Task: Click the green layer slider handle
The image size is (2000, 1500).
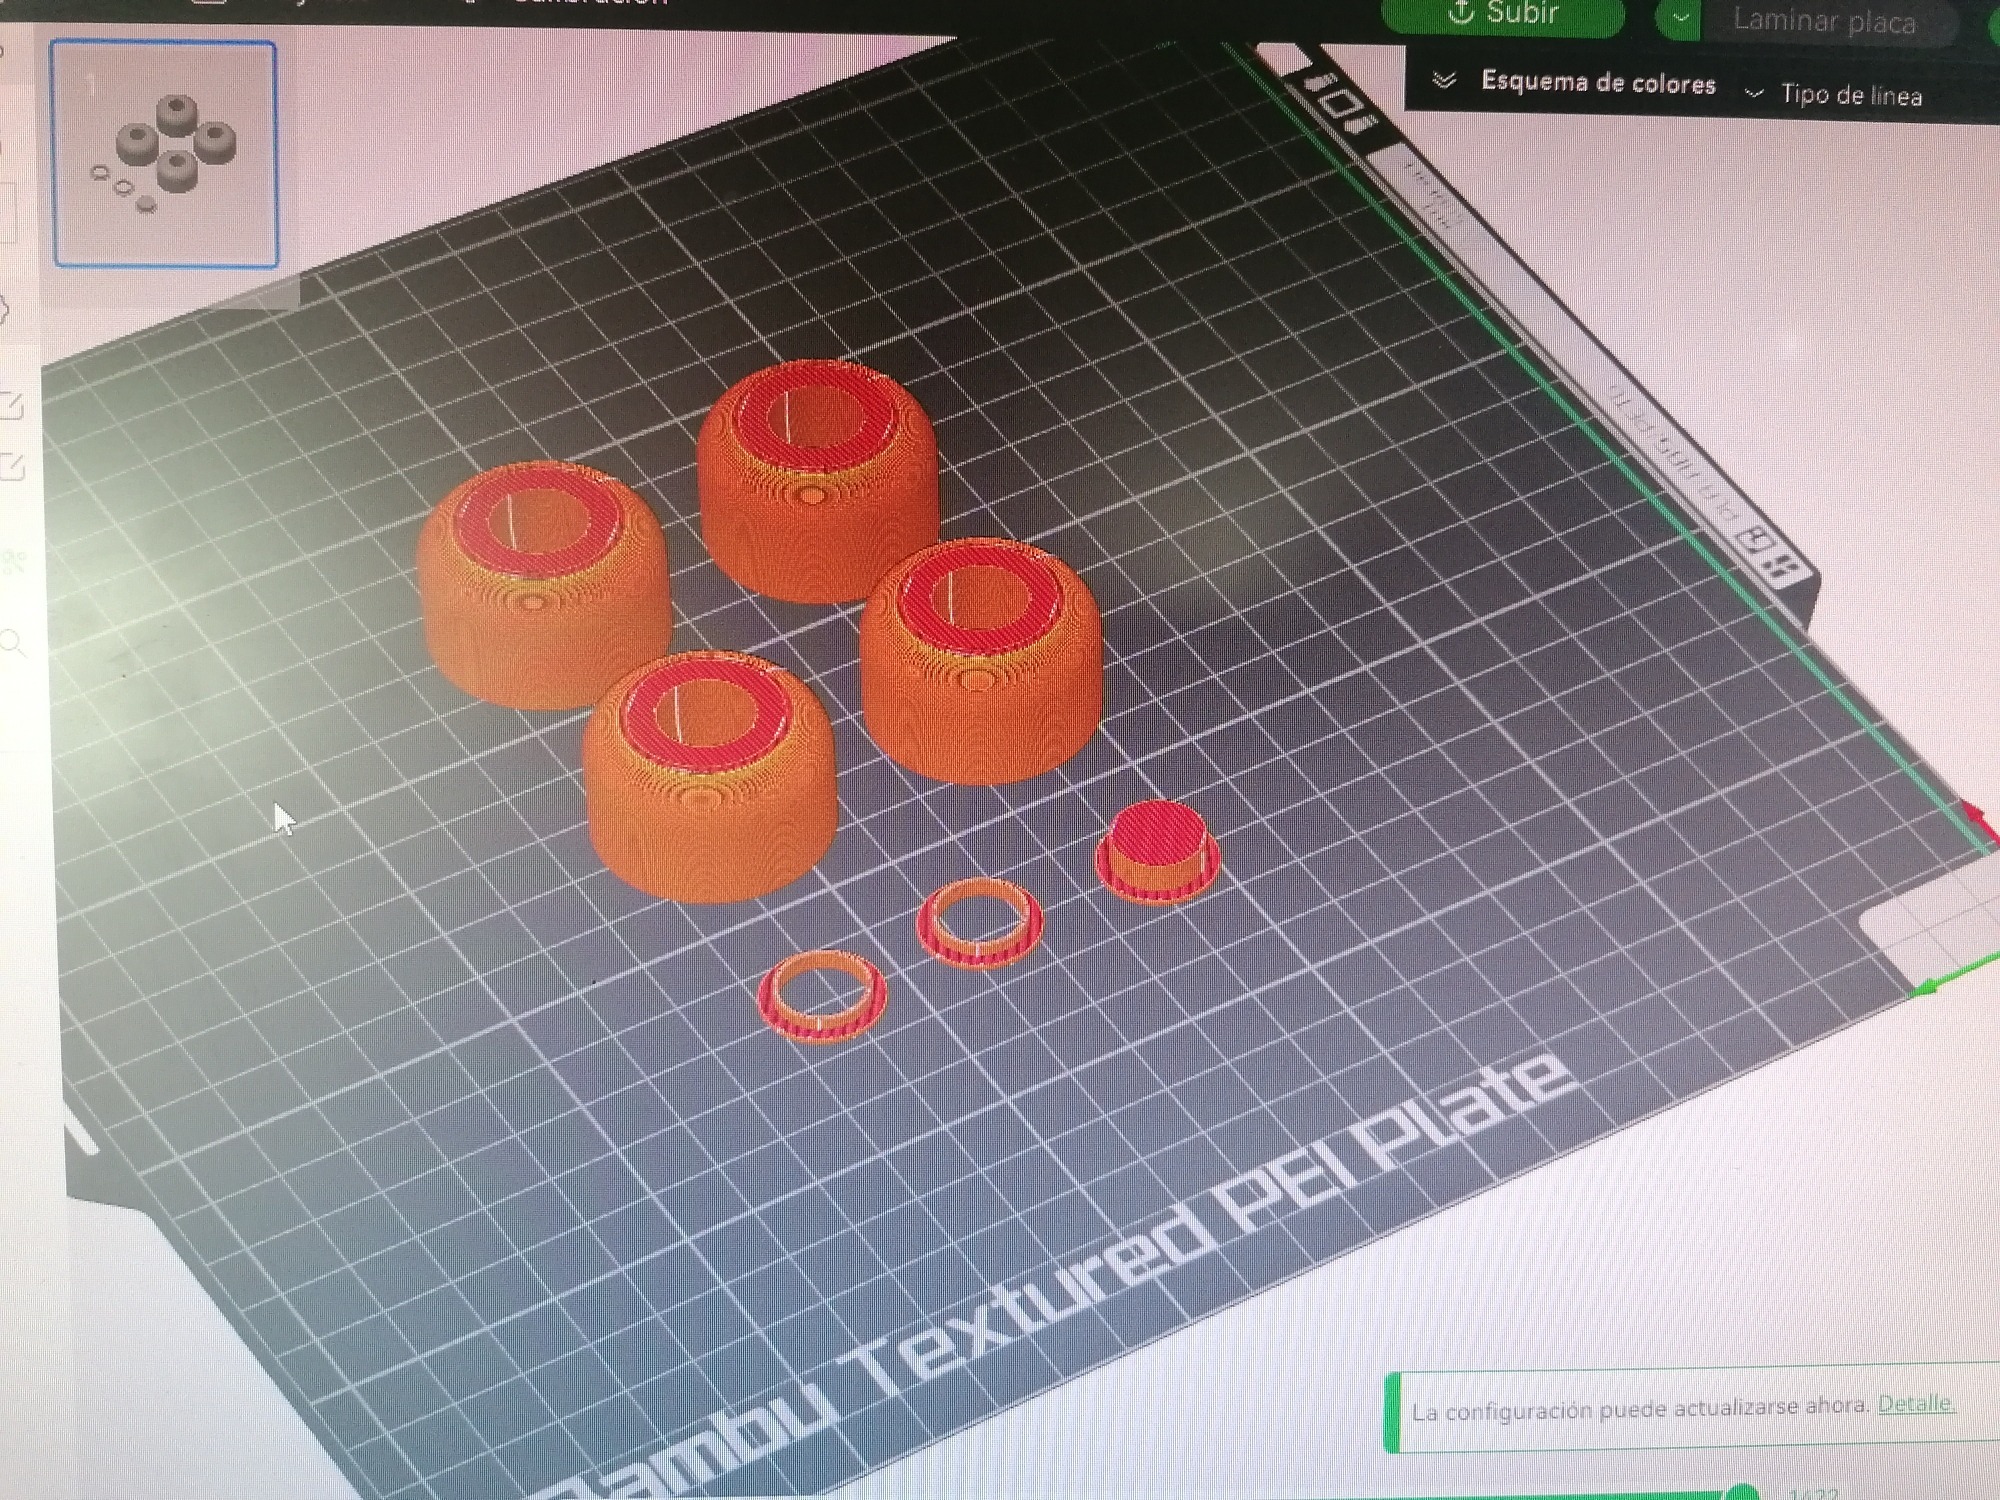Action: tap(1742, 1492)
